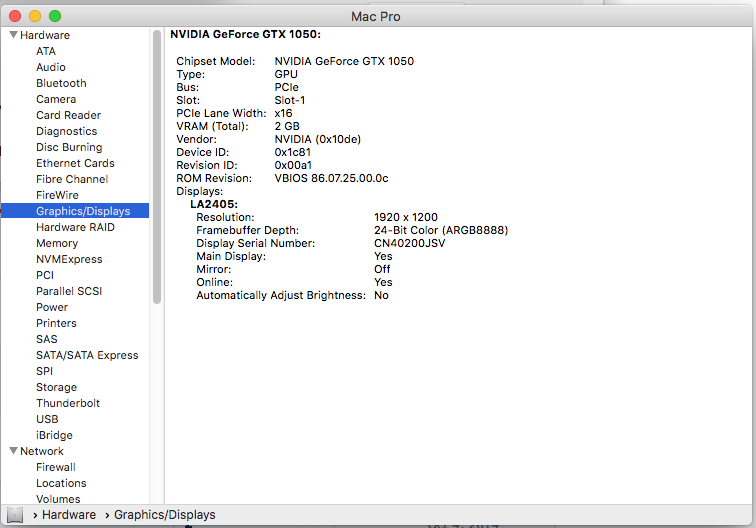Open the Printers entry
This screenshot has height=528, width=756.
point(56,323)
